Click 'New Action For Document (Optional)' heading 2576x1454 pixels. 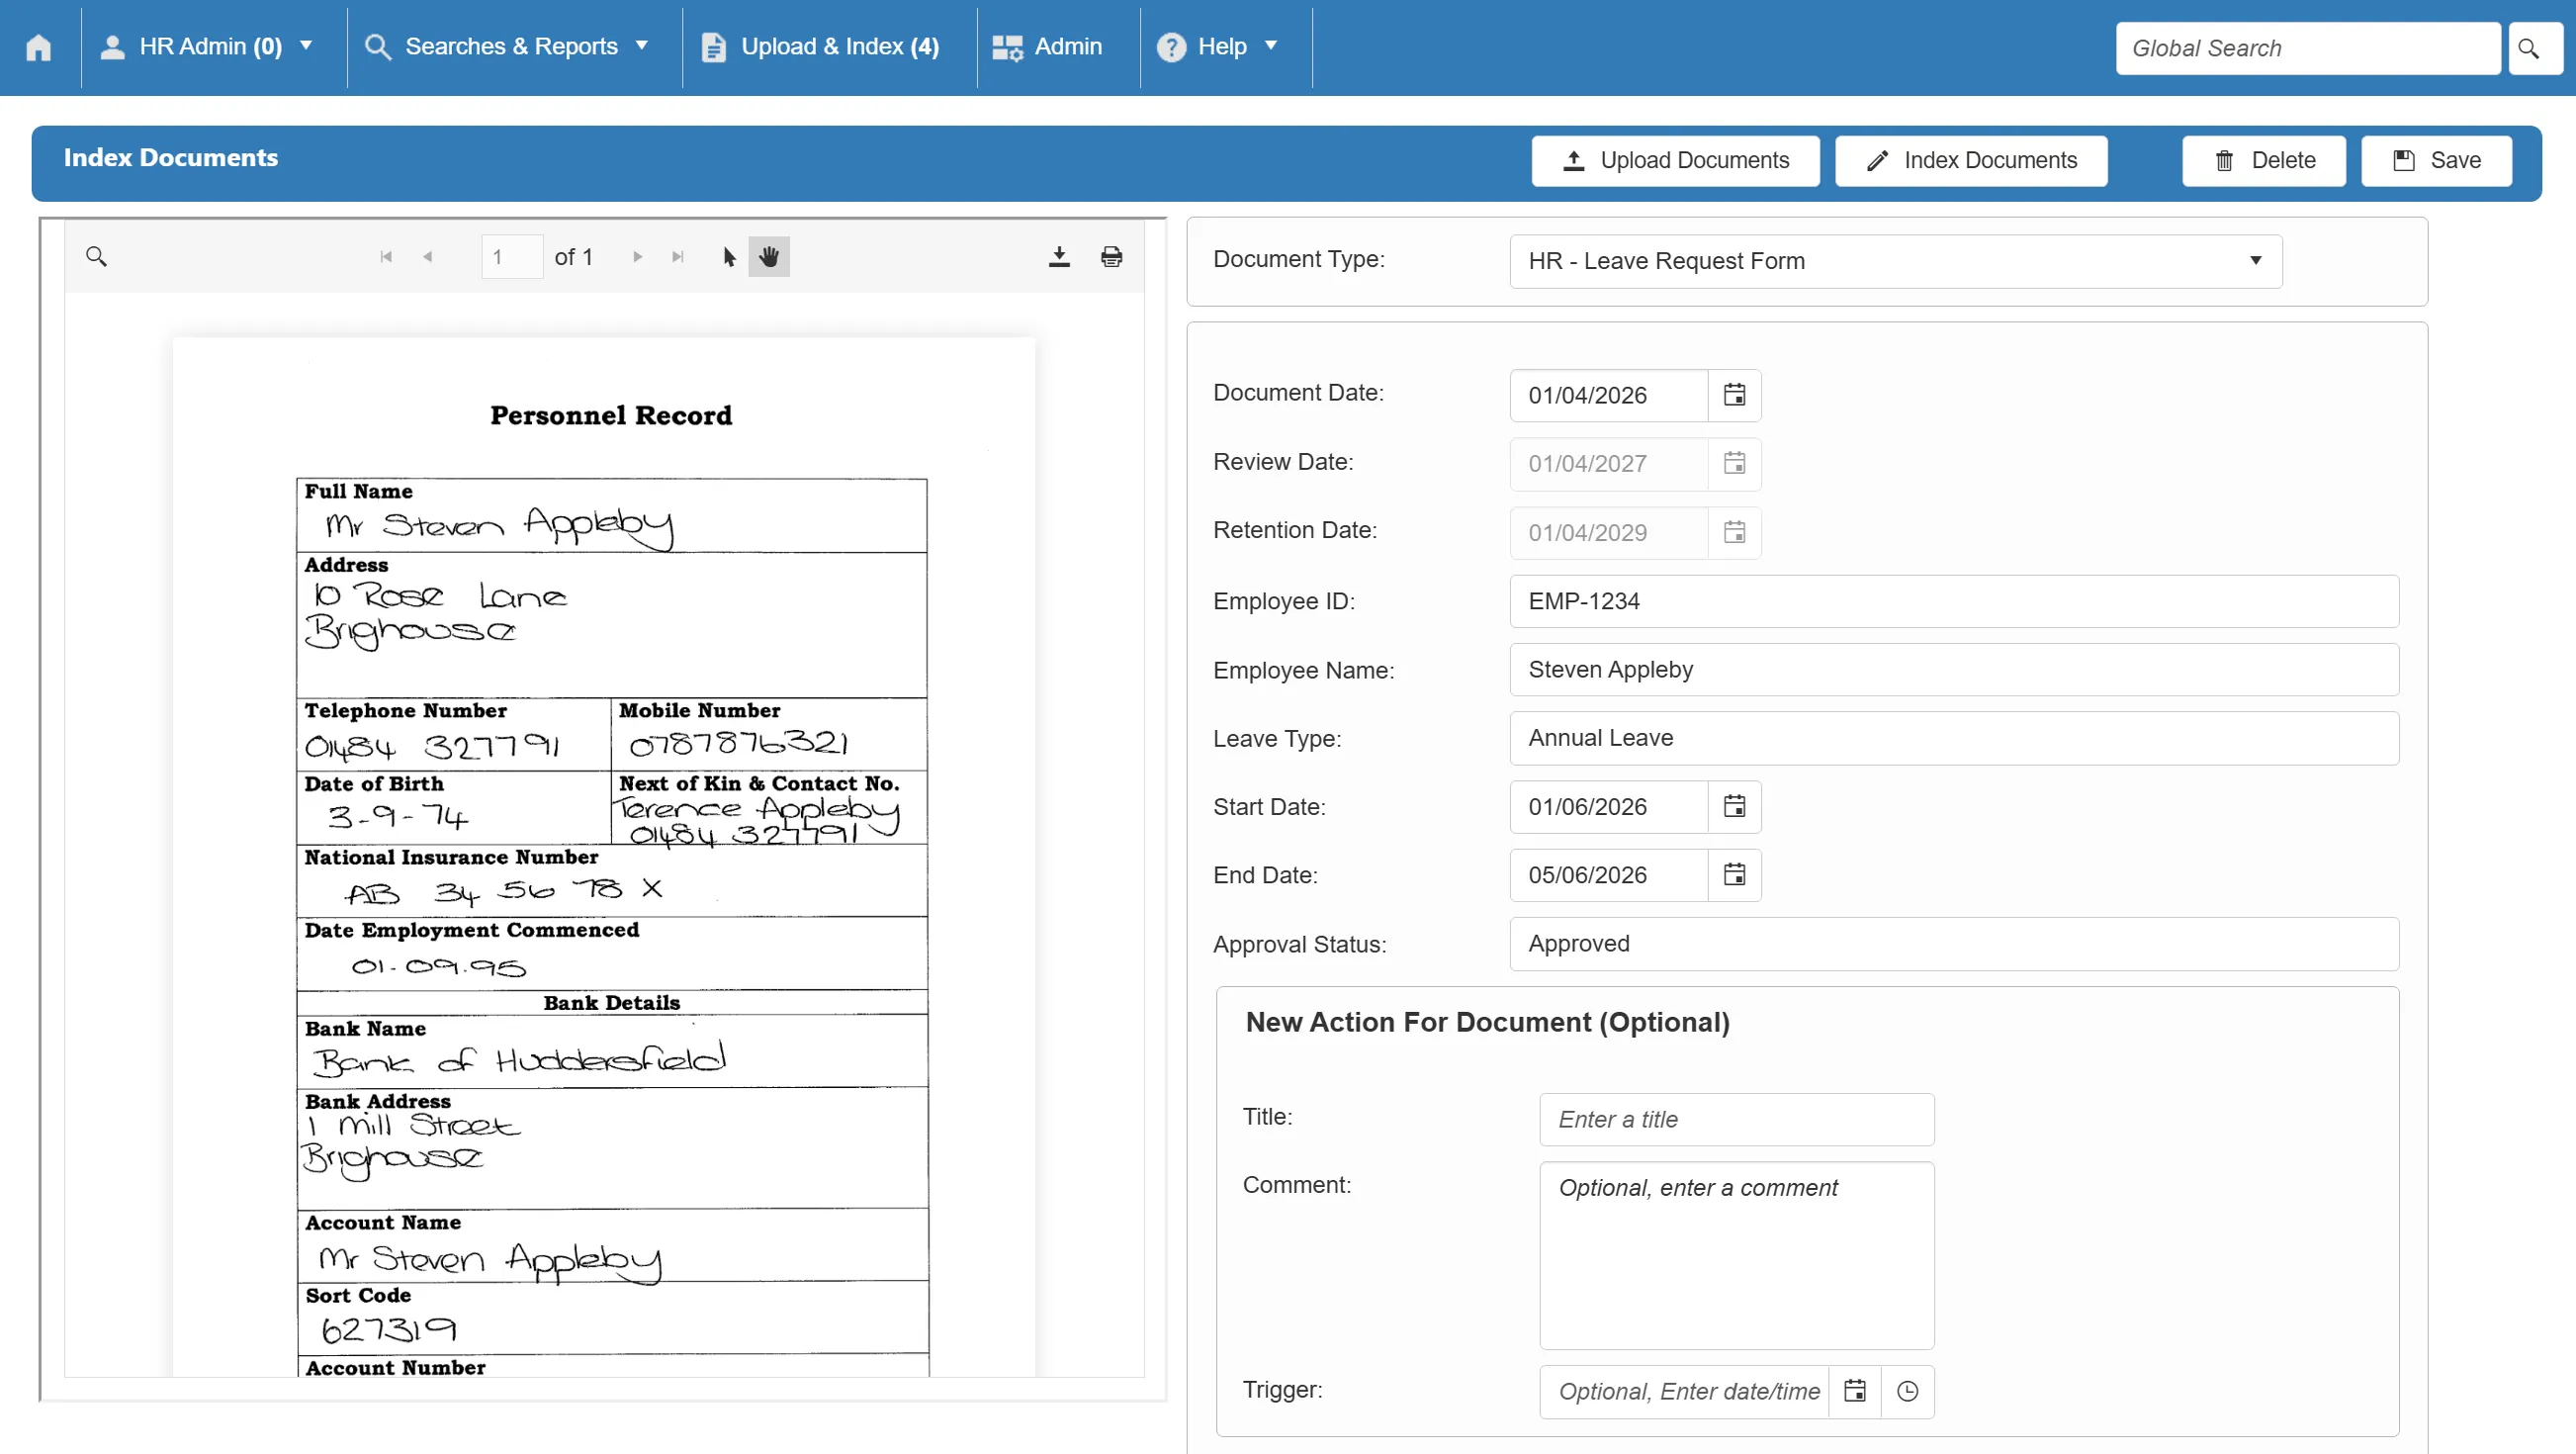coord(1487,1022)
